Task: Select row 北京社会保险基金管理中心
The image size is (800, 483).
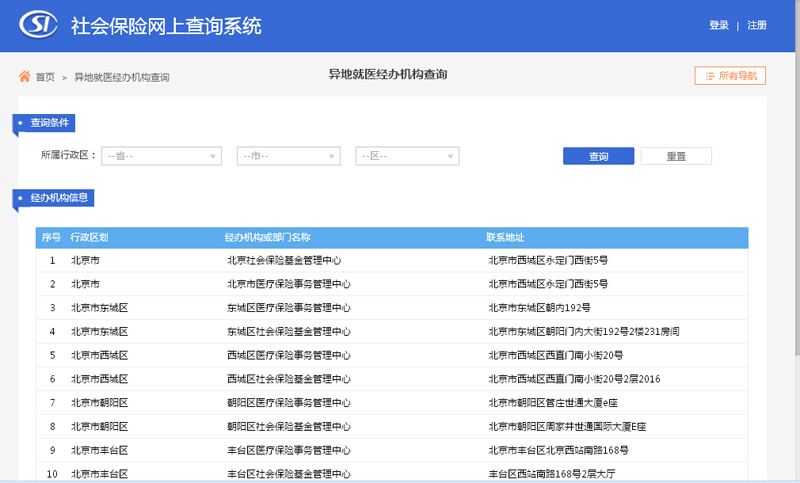Action: coord(284,260)
